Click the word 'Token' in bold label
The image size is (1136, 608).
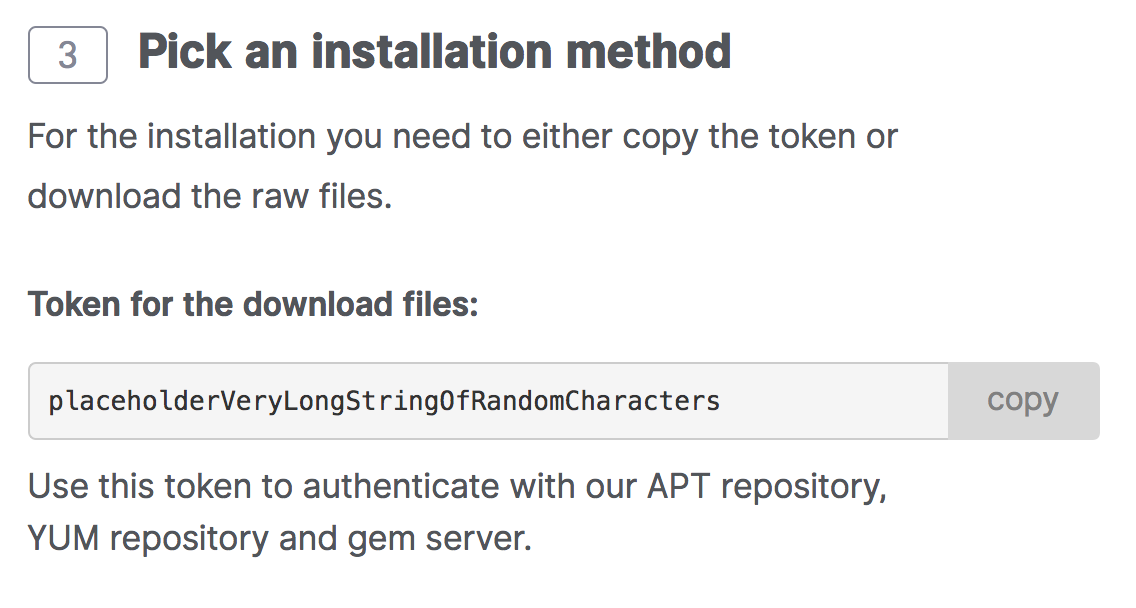point(74,304)
